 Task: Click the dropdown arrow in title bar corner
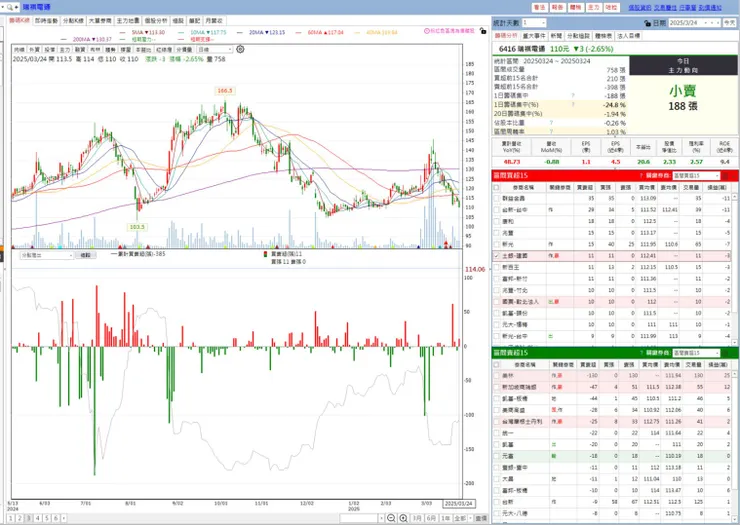(2, 7)
